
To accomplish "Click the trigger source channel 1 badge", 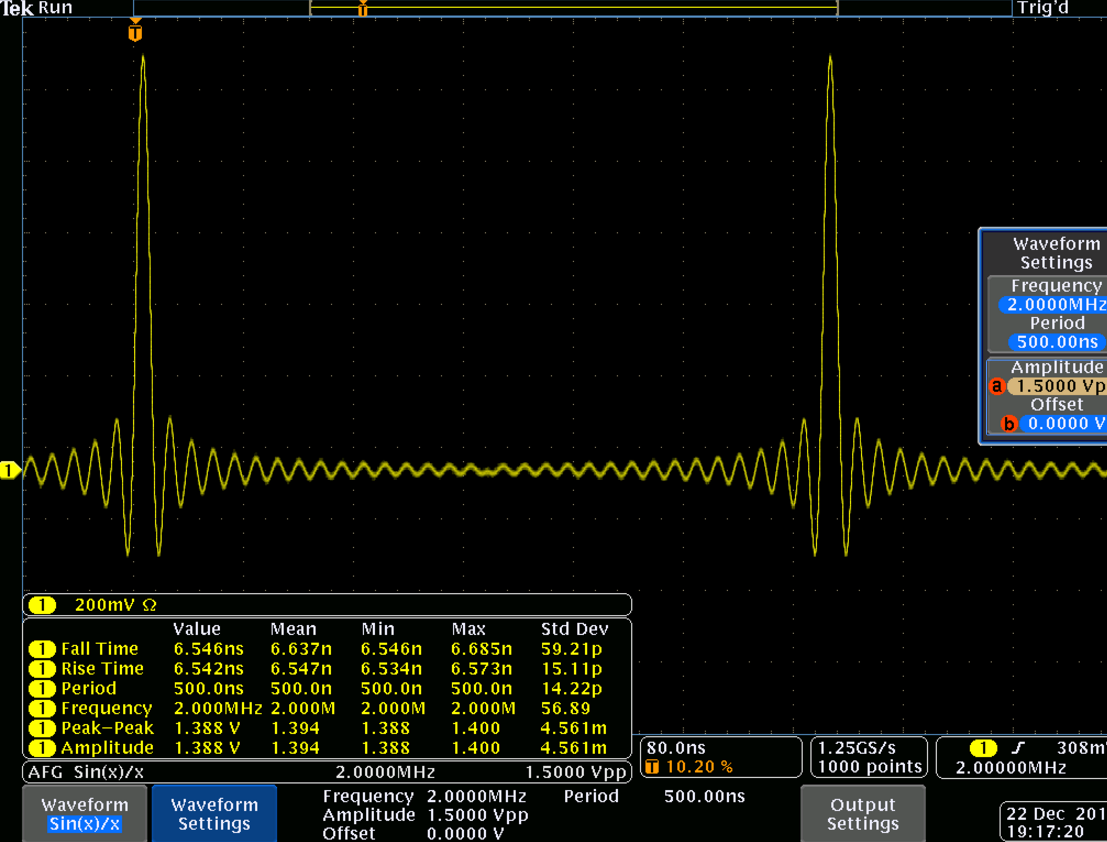I will tap(983, 748).
